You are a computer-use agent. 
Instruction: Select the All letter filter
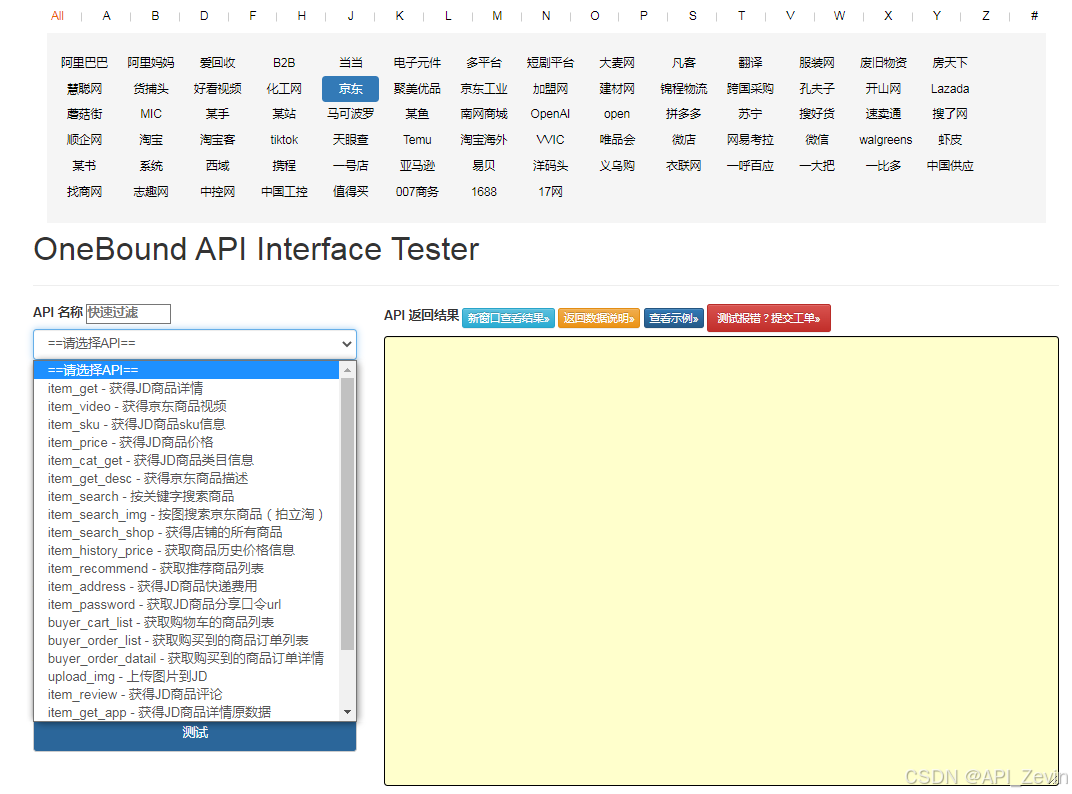coord(57,16)
